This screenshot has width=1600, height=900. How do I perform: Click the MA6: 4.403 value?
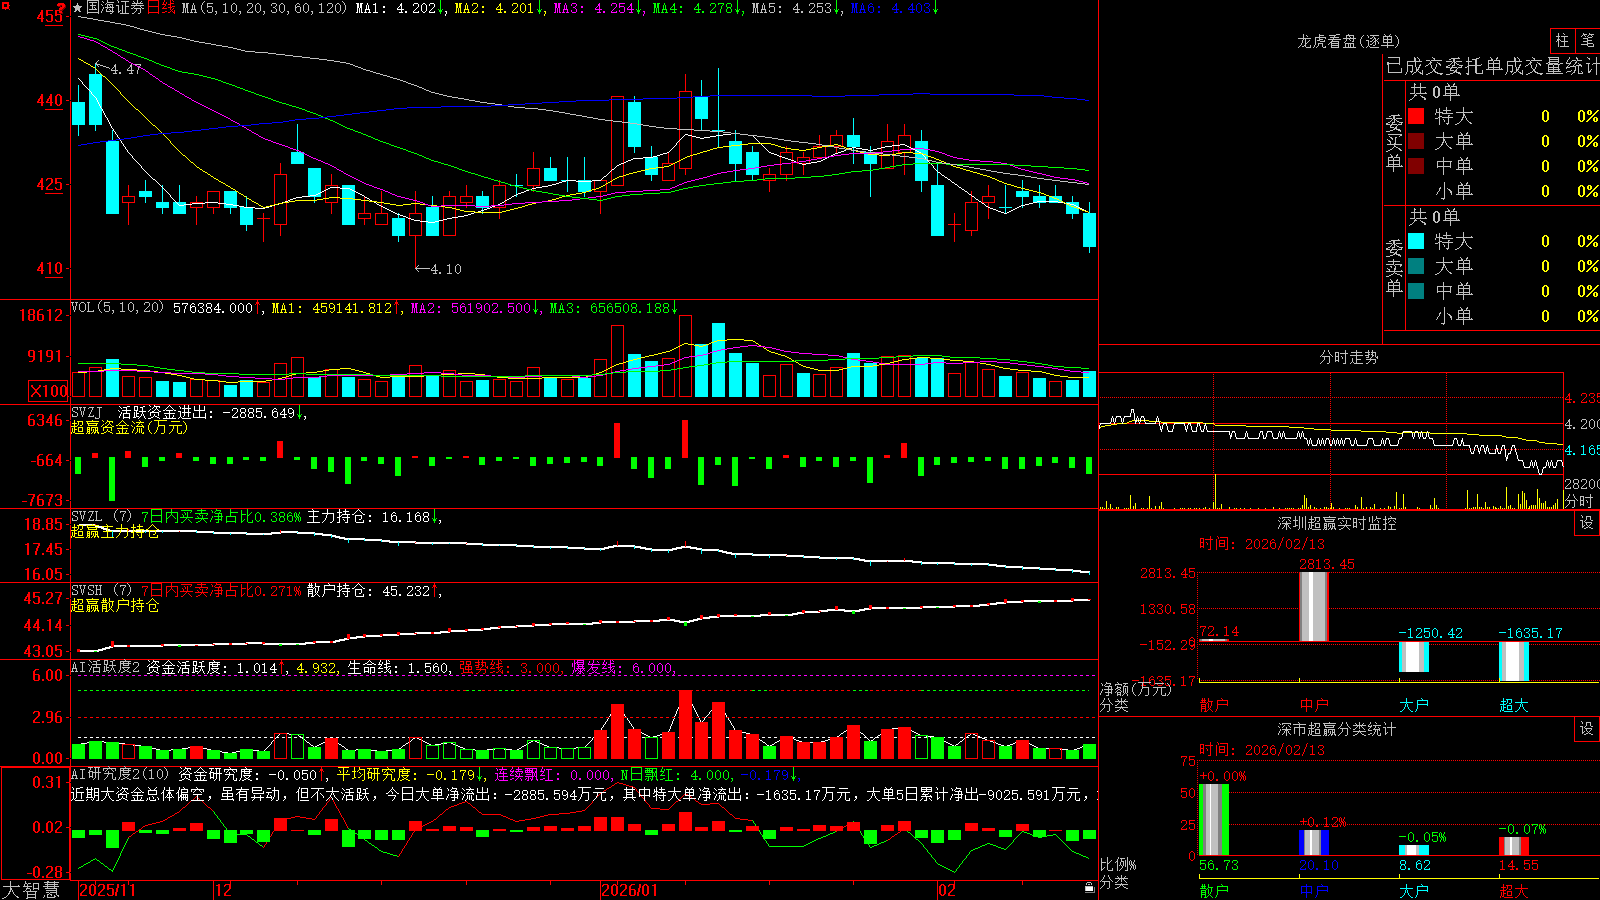(890, 8)
